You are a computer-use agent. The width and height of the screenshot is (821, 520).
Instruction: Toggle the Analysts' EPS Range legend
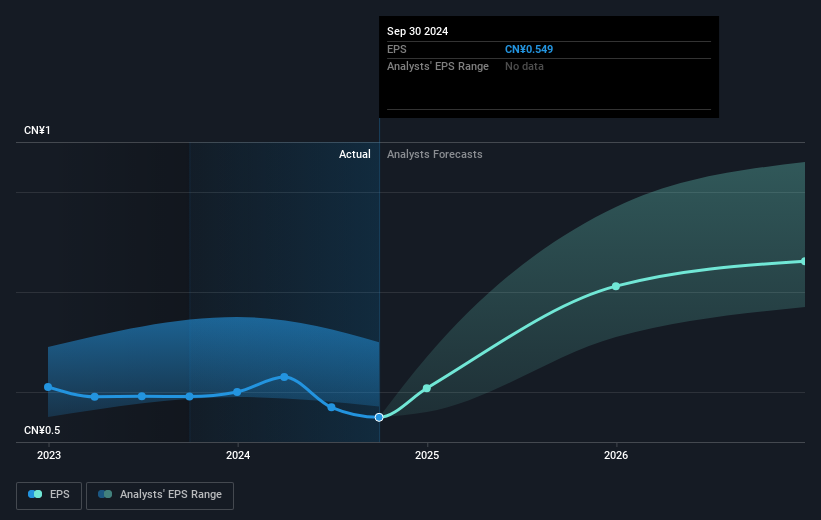(160, 495)
